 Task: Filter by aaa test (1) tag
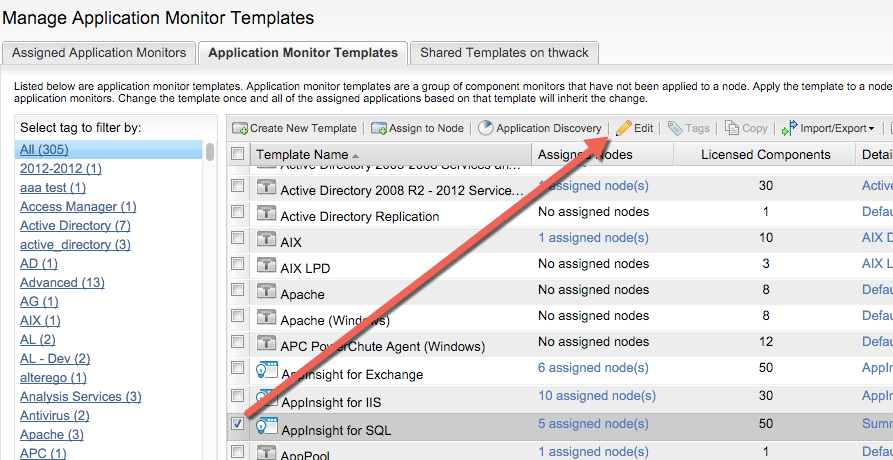pyautogui.click(x=53, y=187)
